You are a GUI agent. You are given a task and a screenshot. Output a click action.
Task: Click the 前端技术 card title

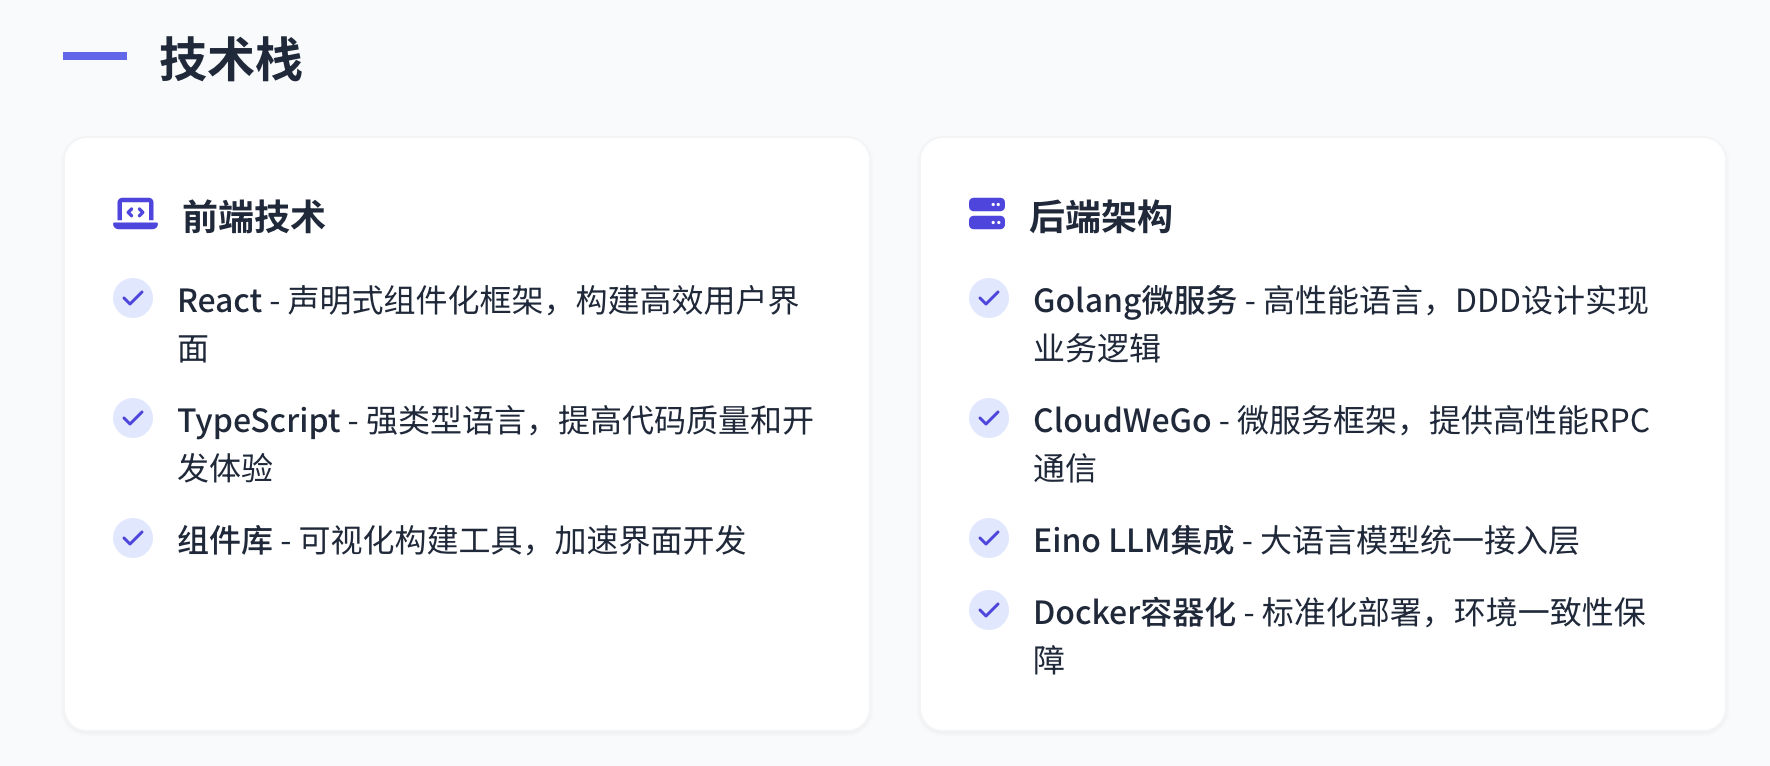point(254,217)
